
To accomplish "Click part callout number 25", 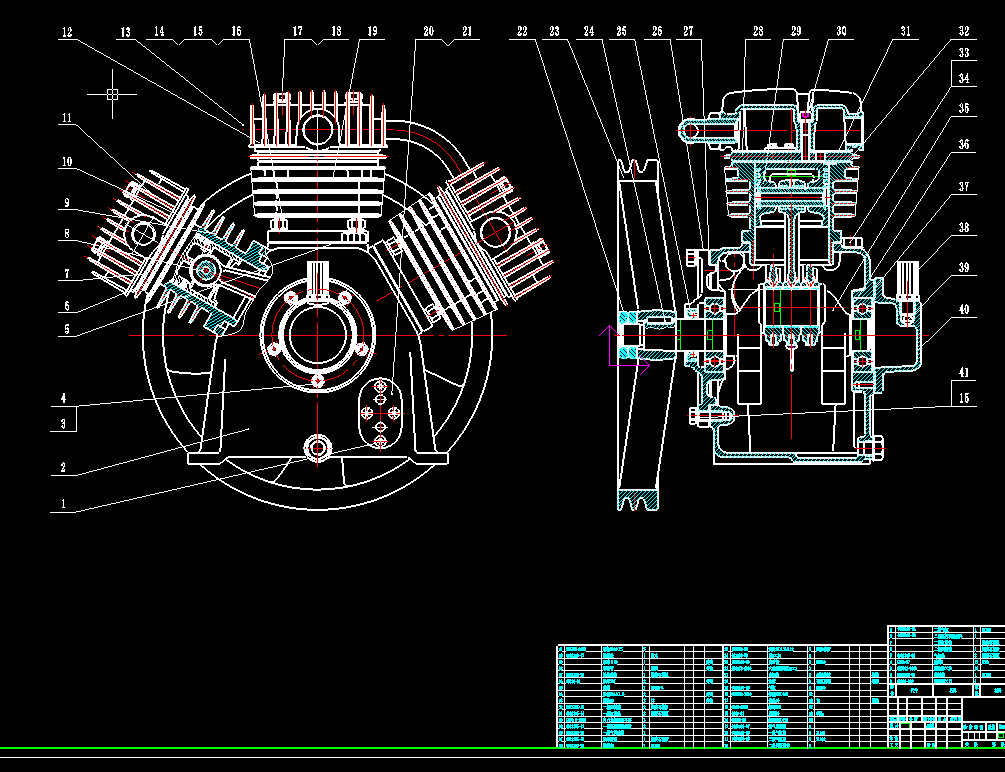I will pyautogui.click(x=621, y=31).
